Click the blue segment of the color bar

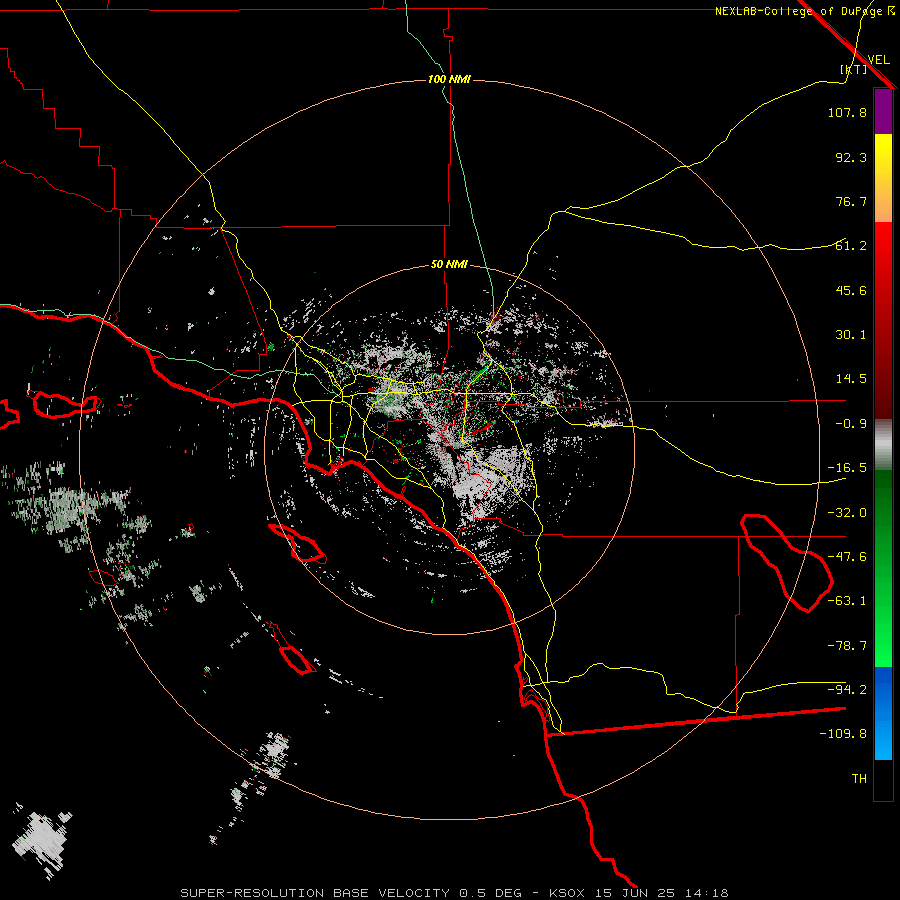tap(883, 713)
